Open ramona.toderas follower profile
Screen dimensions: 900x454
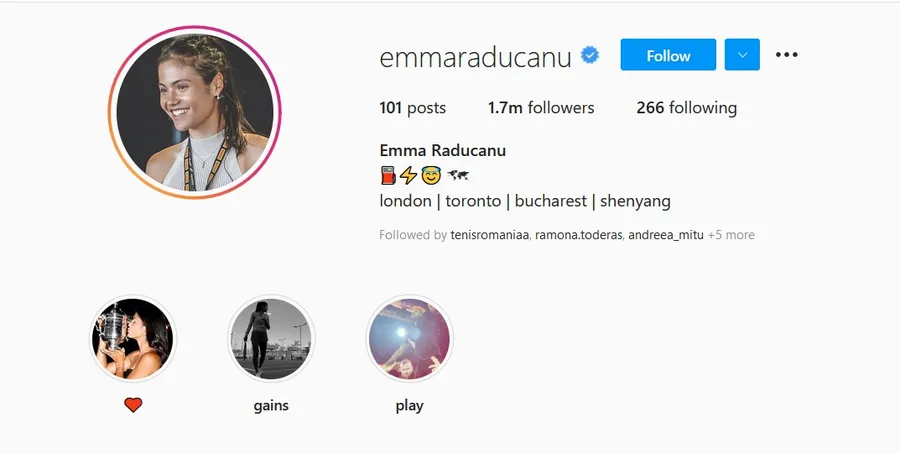click(579, 235)
